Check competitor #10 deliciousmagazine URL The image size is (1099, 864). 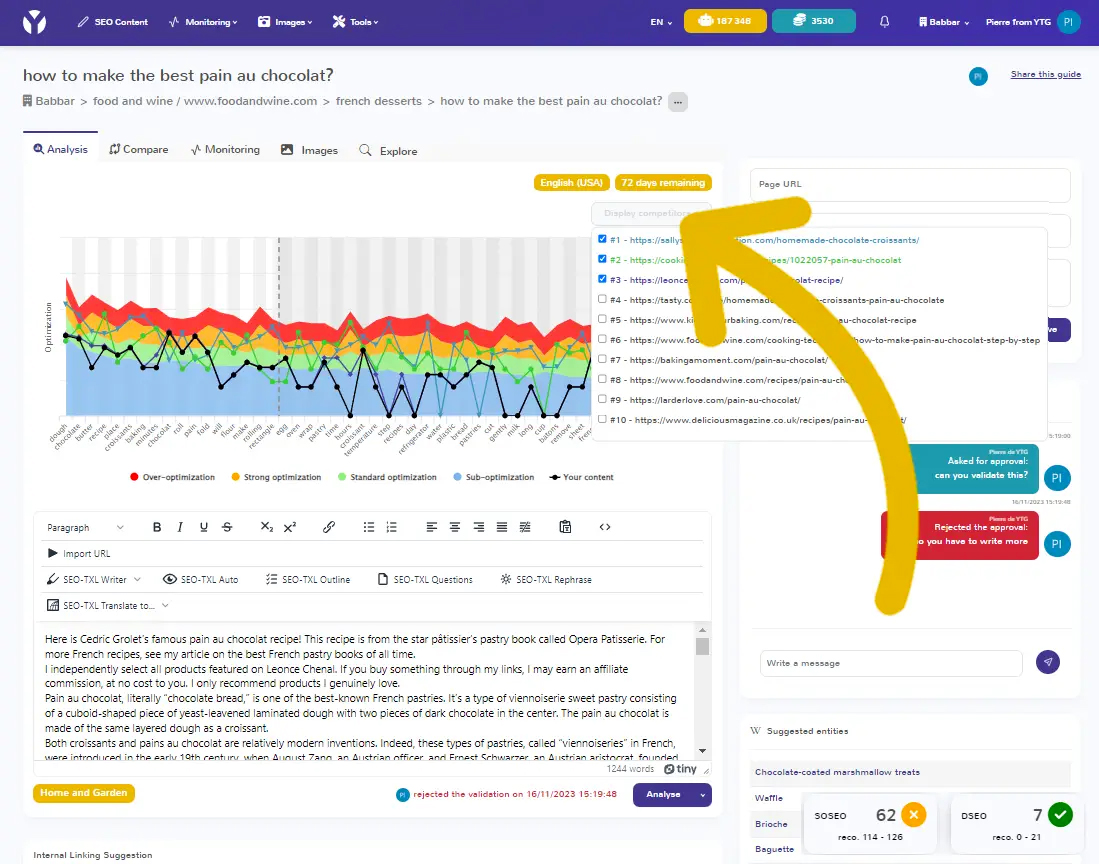[602, 419]
